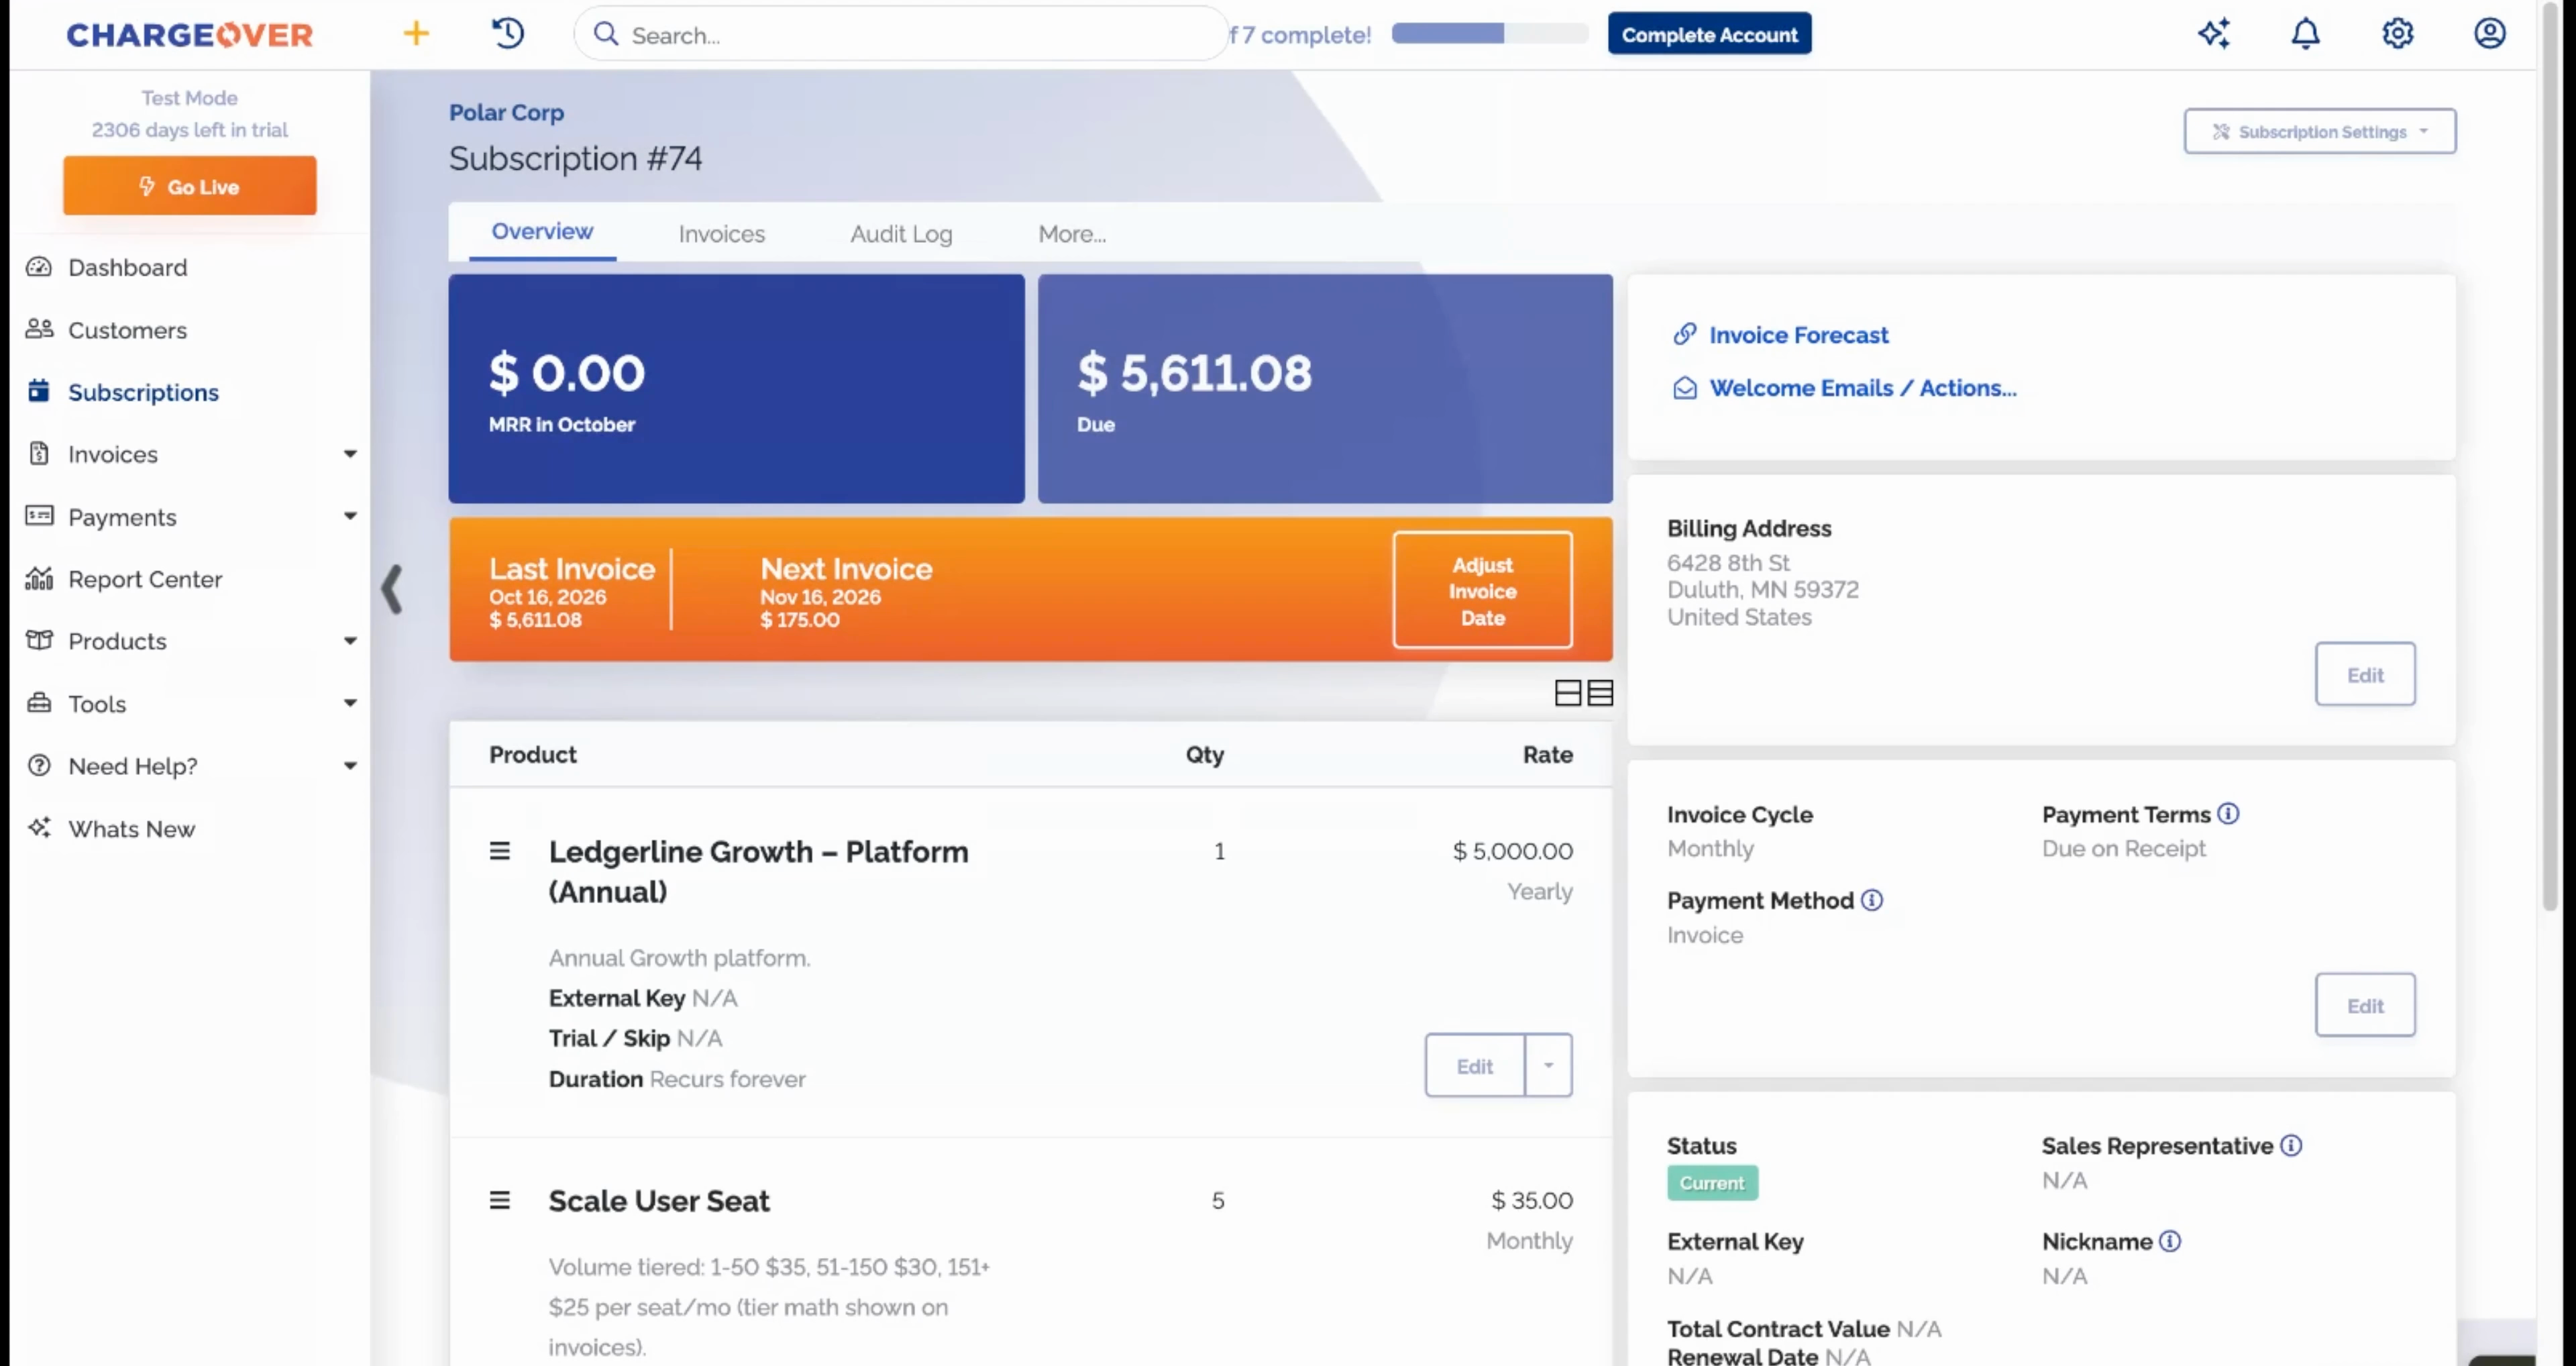This screenshot has height=1366, width=2576.
Task: Open the Invoice Forecast link
Action: pos(1798,335)
